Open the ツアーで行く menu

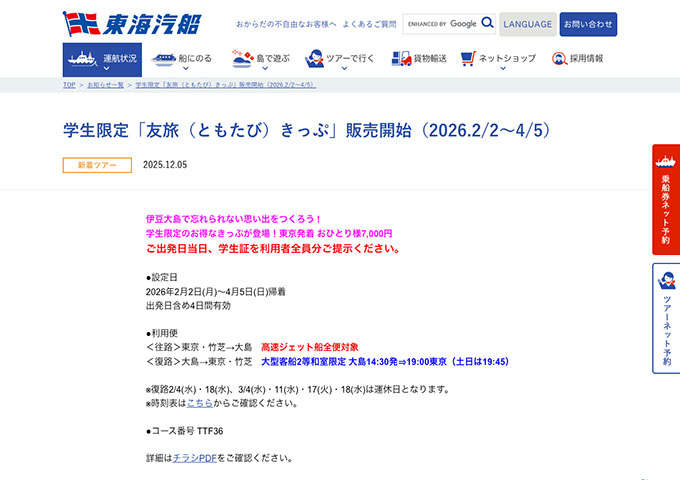340,60
